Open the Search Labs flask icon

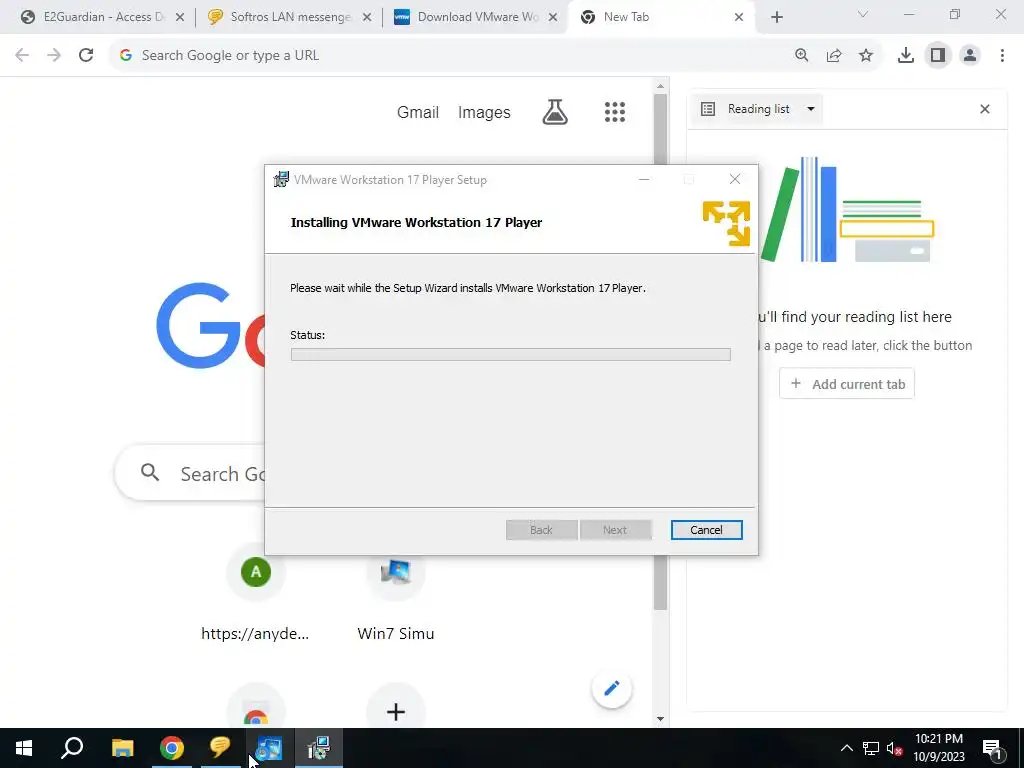[555, 112]
